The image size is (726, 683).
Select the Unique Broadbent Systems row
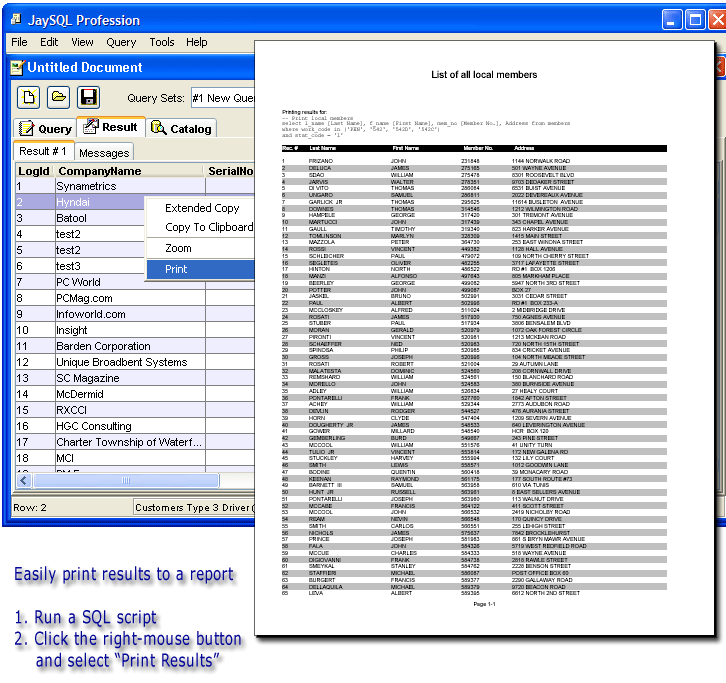click(135, 362)
